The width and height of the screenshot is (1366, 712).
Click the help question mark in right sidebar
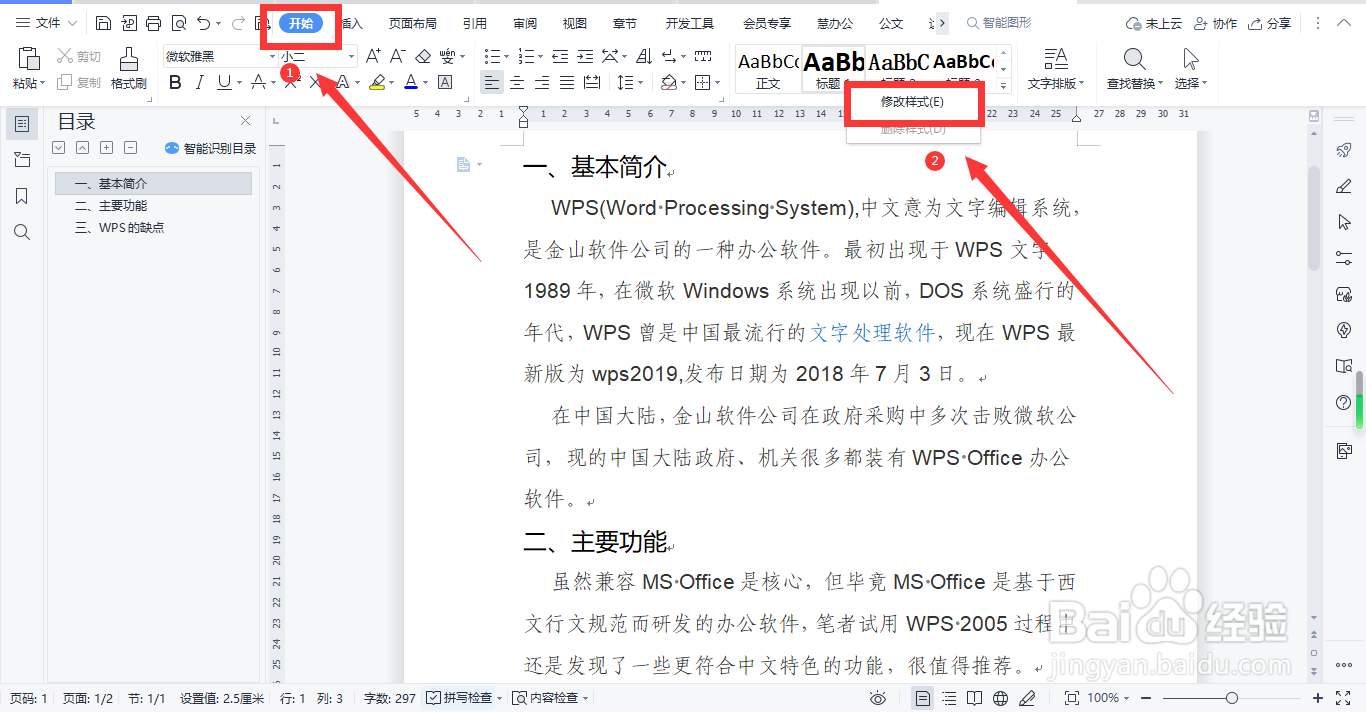tap(1344, 403)
